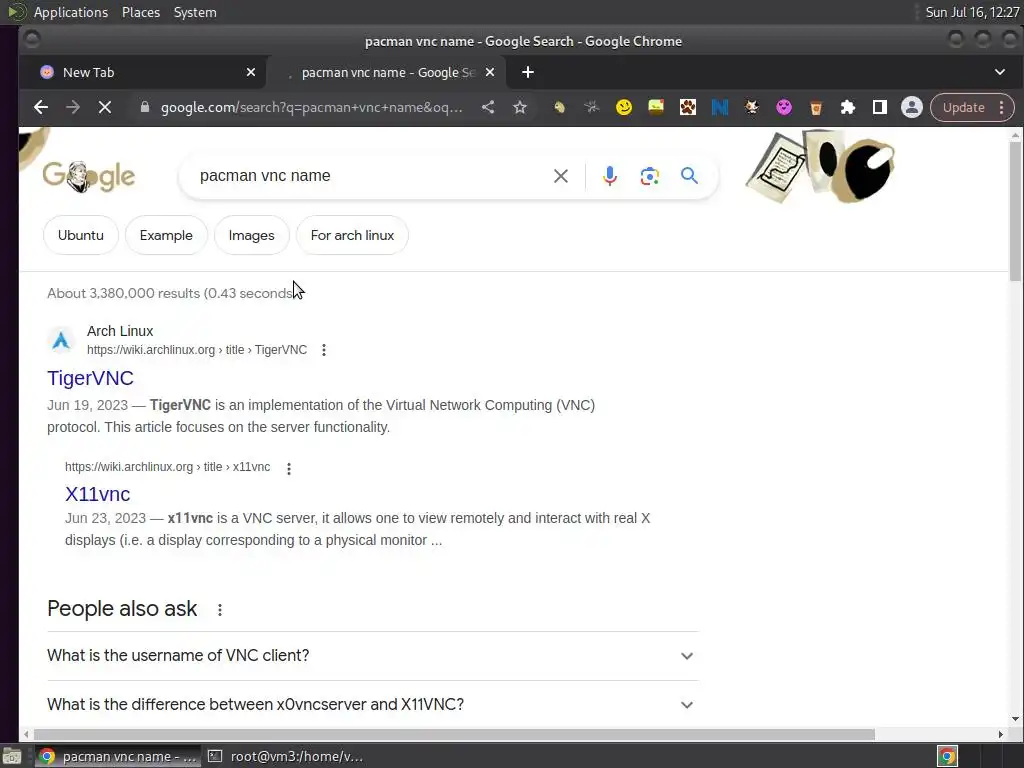Click the address bar URL
The width and height of the screenshot is (1024, 768).
[312, 107]
